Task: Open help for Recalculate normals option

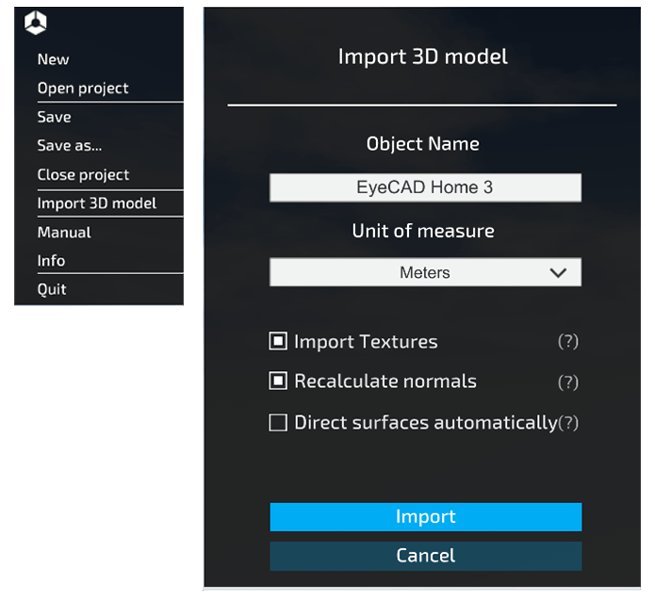Action: pyautogui.click(x=568, y=382)
